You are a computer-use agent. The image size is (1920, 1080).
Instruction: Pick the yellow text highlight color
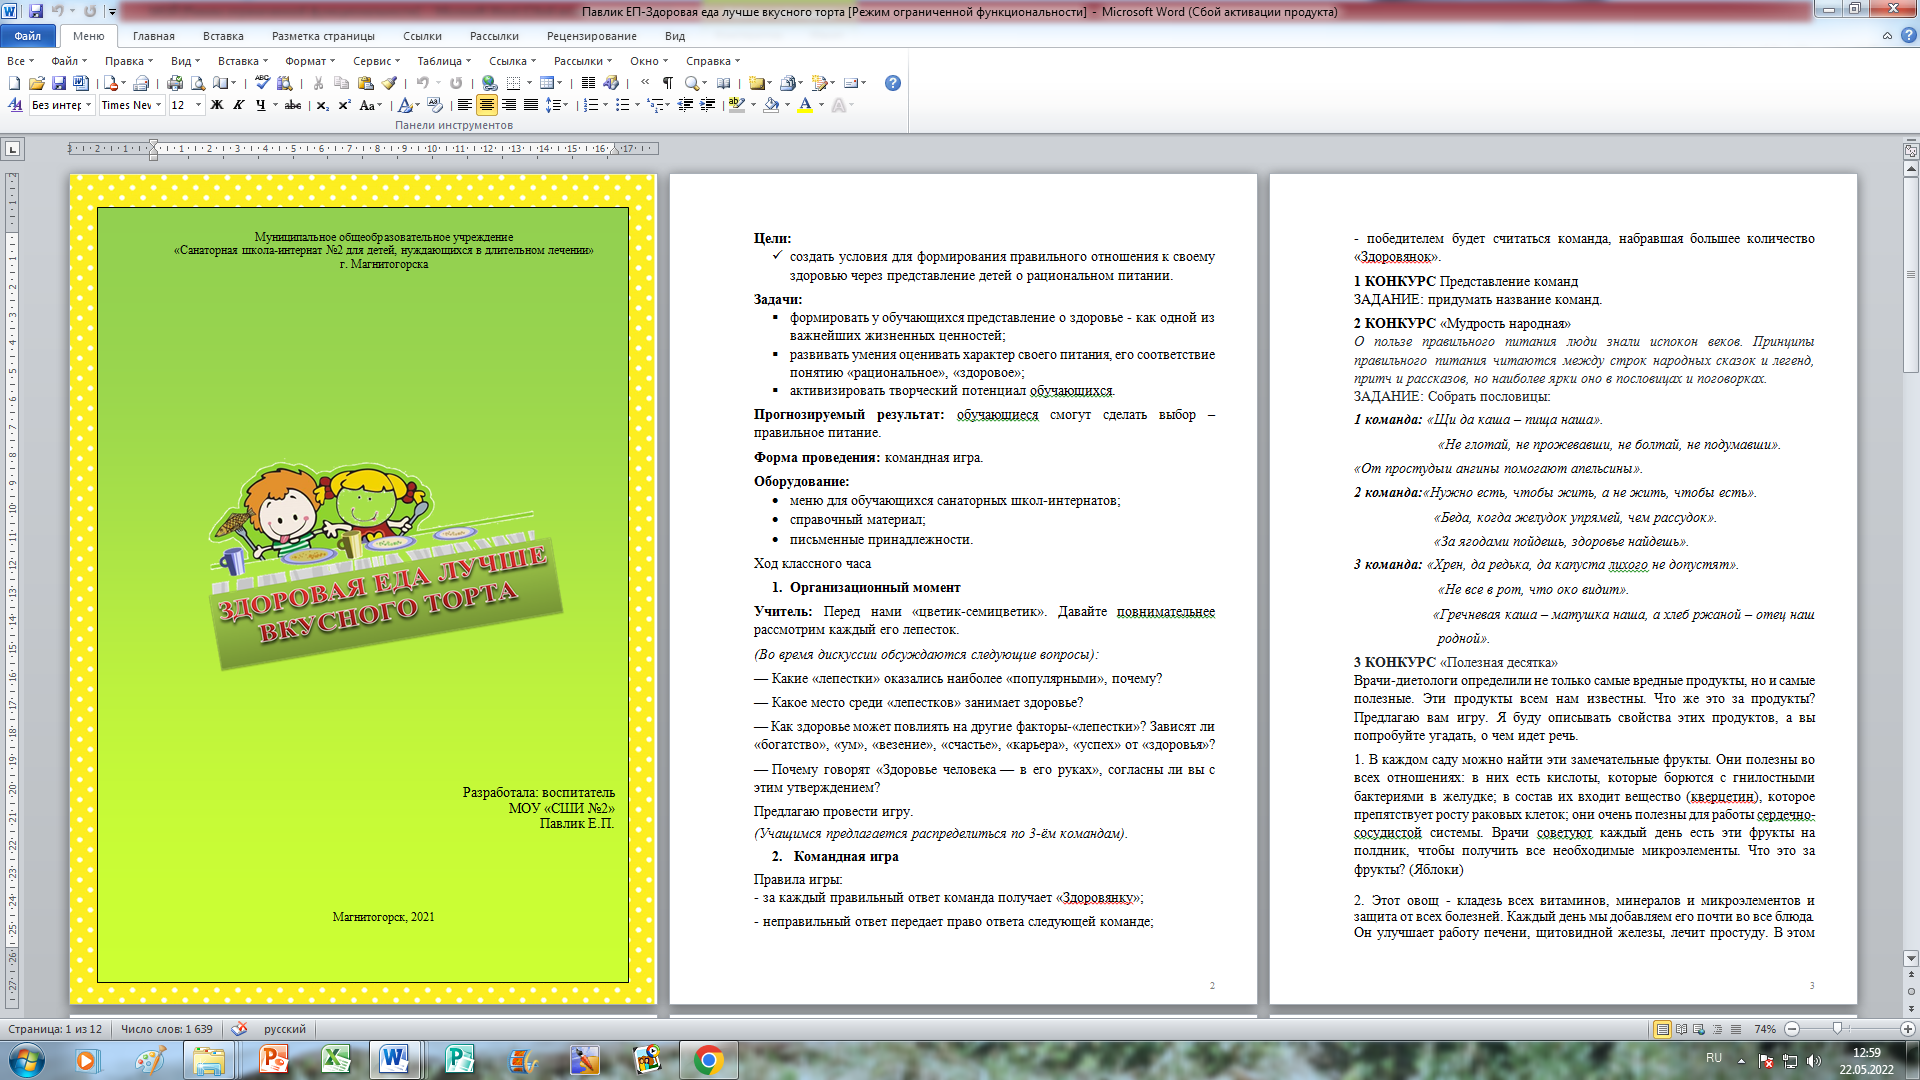point(737,105)
